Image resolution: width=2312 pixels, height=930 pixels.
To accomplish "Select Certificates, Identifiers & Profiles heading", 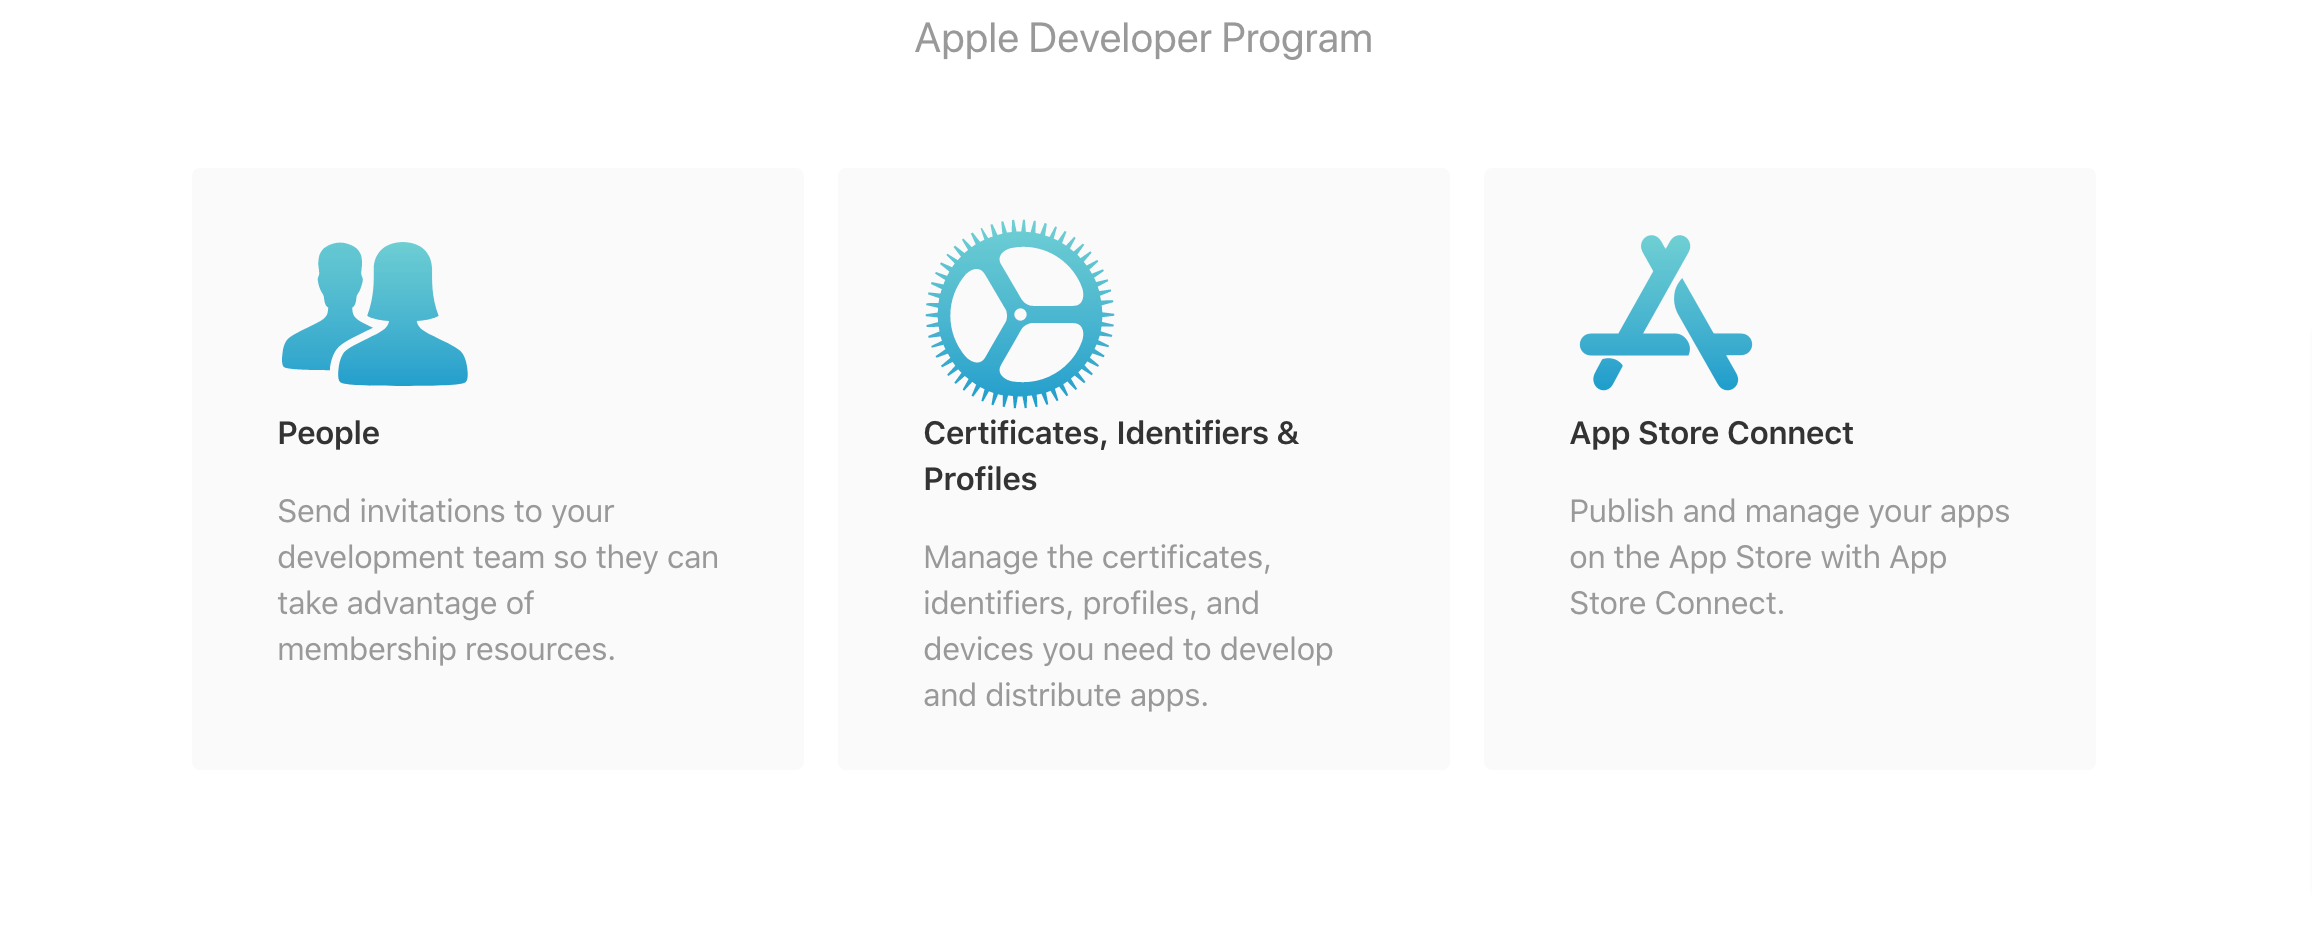I will (x=1111, y=456).
